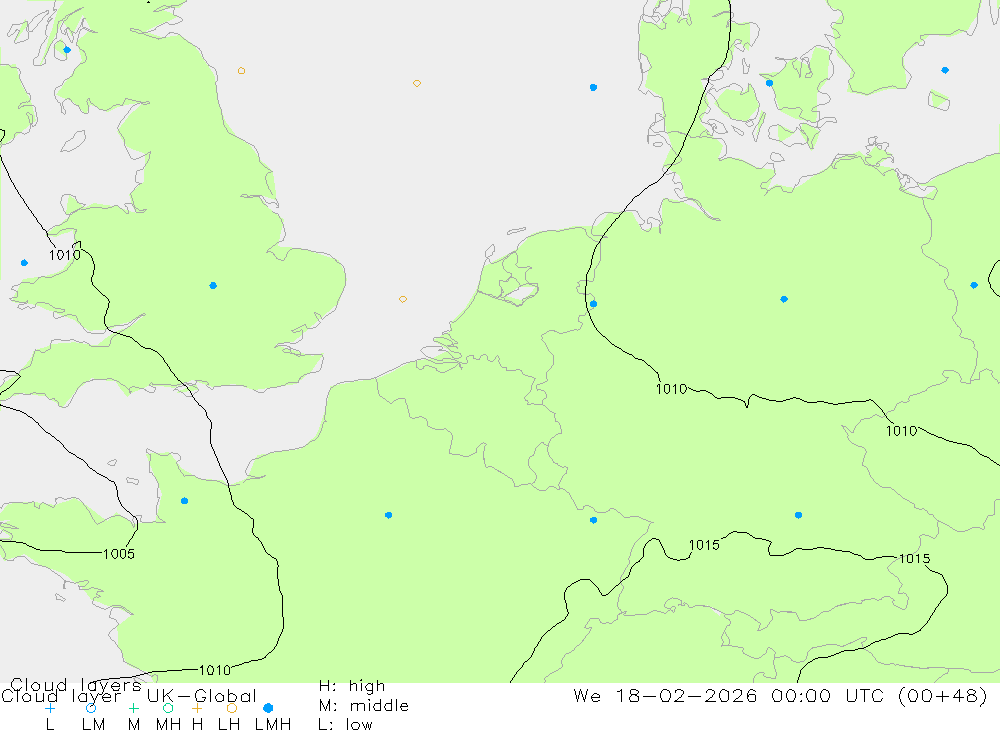Select the blue marker in the Irish Sea
1000x733 pixels.
coord(24,263)
